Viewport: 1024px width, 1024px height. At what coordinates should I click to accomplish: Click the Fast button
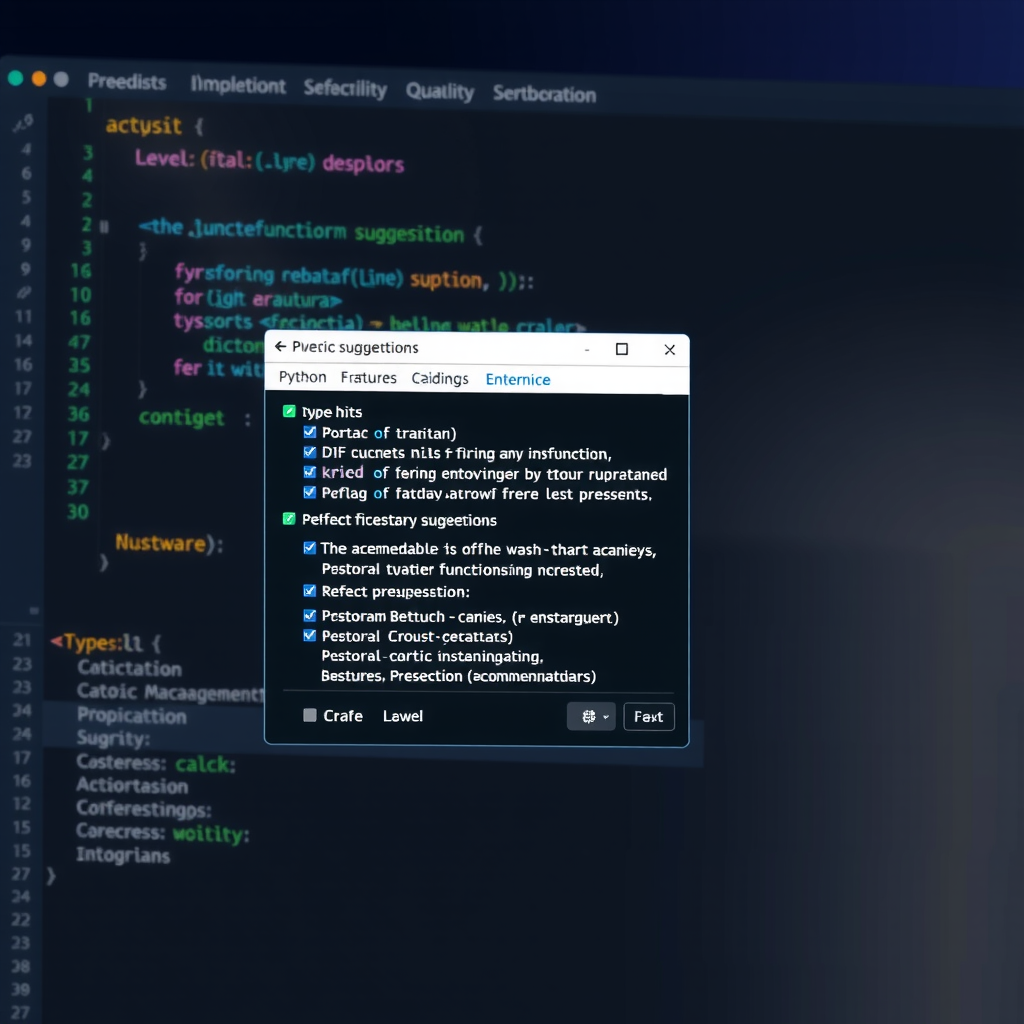point(649,716)
